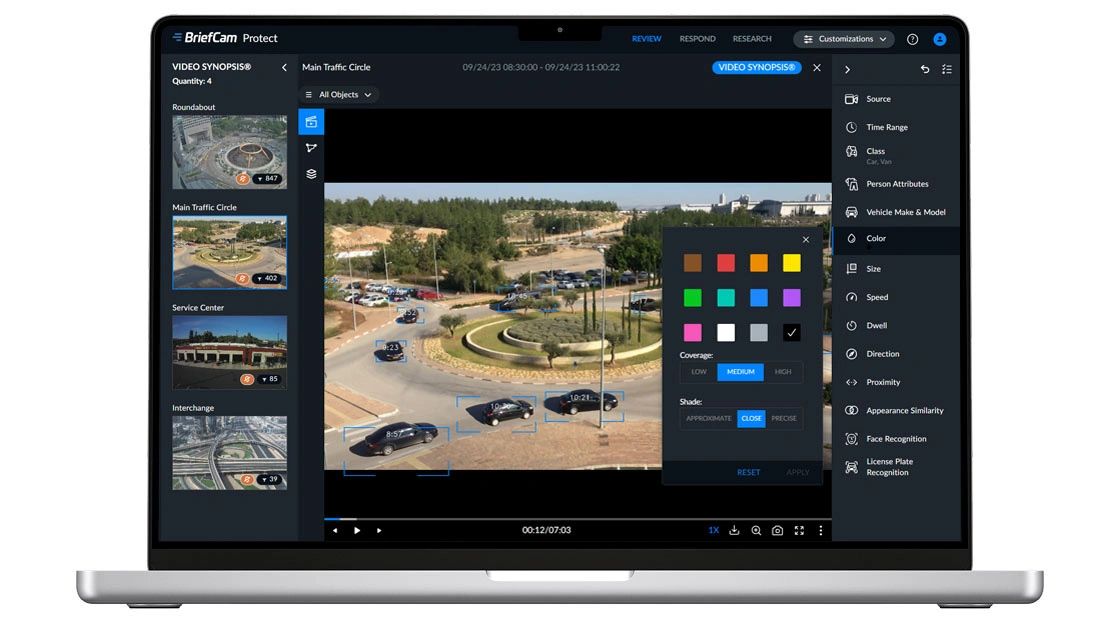Open the License Plate Recognition filter
This screenshot has height=630, width=1120.
tap(889, 467)
